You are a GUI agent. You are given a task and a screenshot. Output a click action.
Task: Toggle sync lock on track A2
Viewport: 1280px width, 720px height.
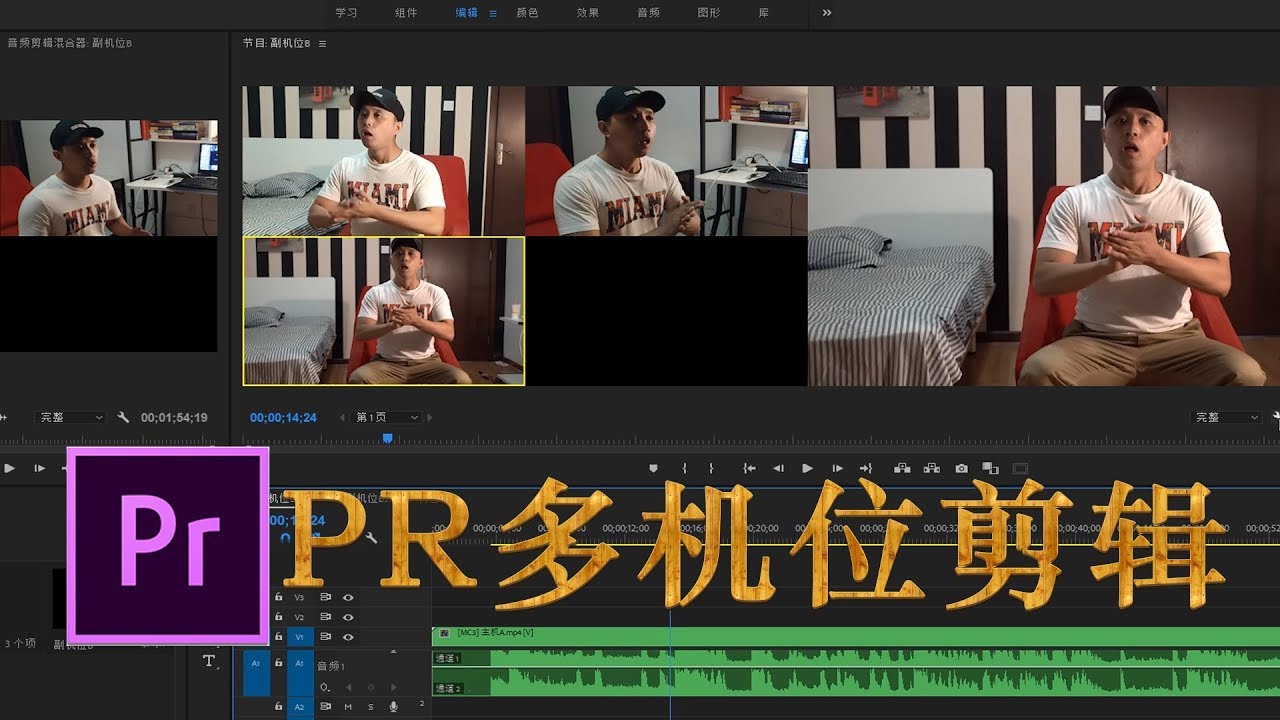[325, 707]
